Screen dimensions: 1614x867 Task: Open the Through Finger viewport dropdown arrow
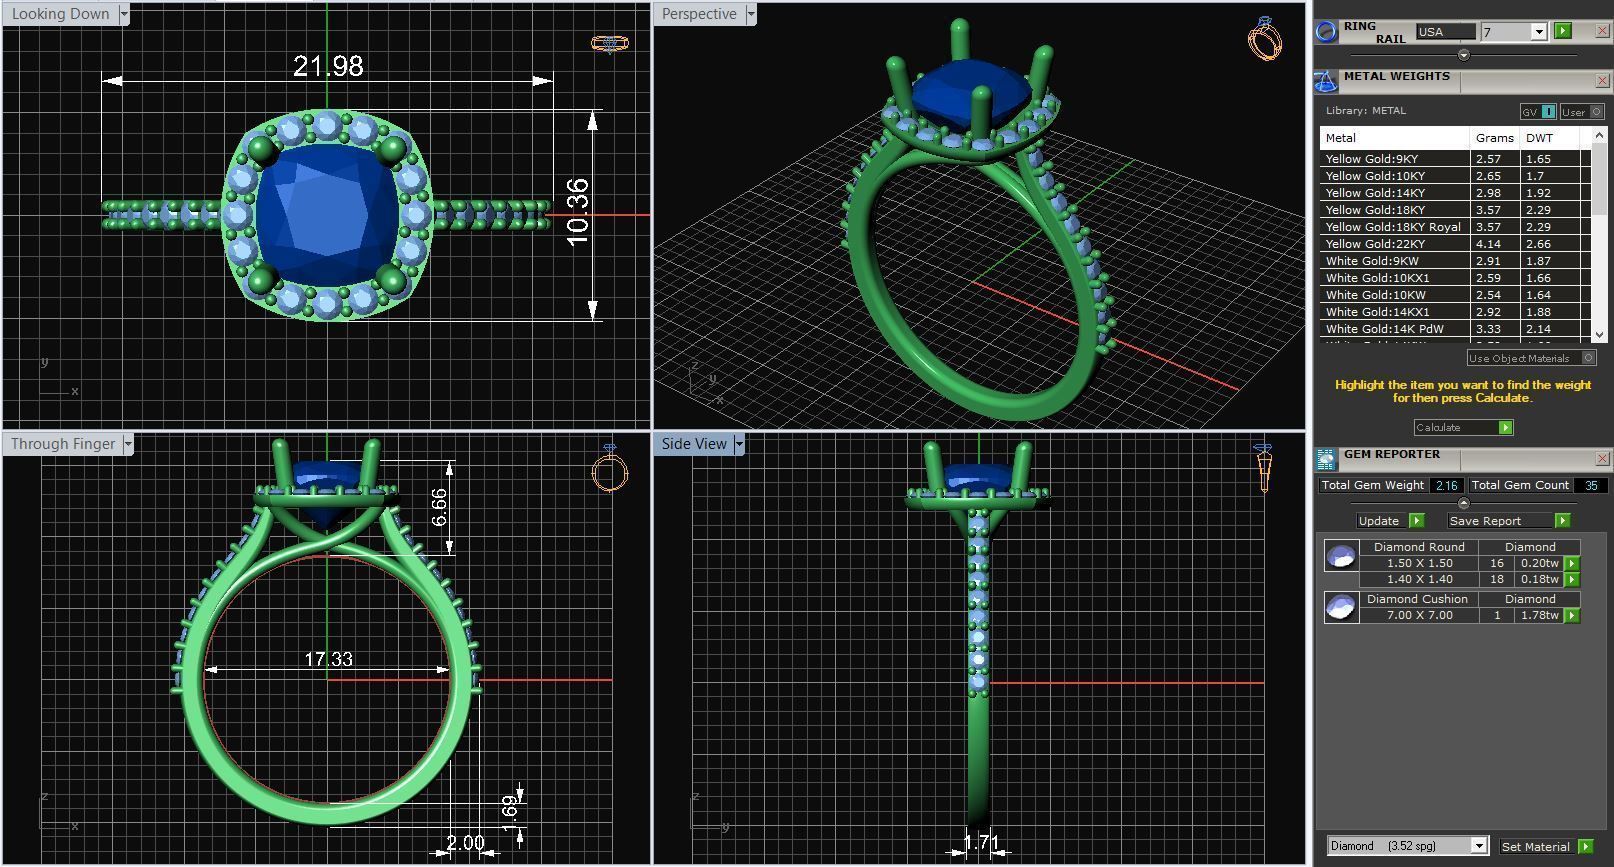pyautogui.click(x=128, y=444)
